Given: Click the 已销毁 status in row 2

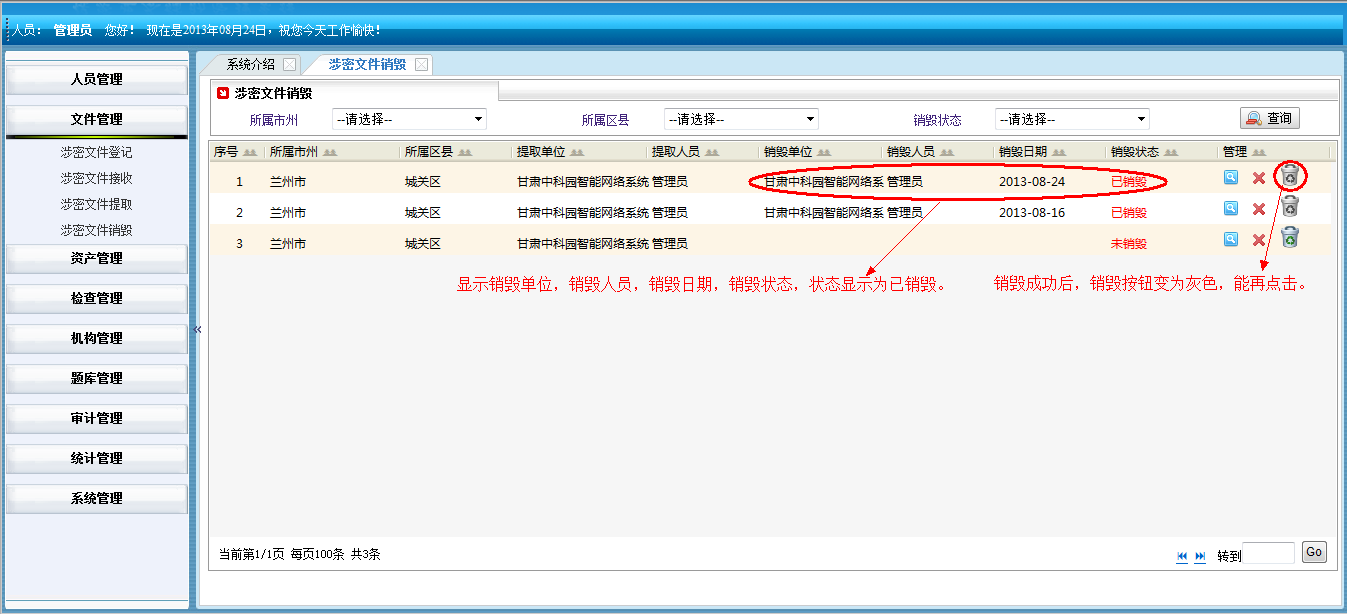Looking at the screenshot, I should (x=1129, y=213).
